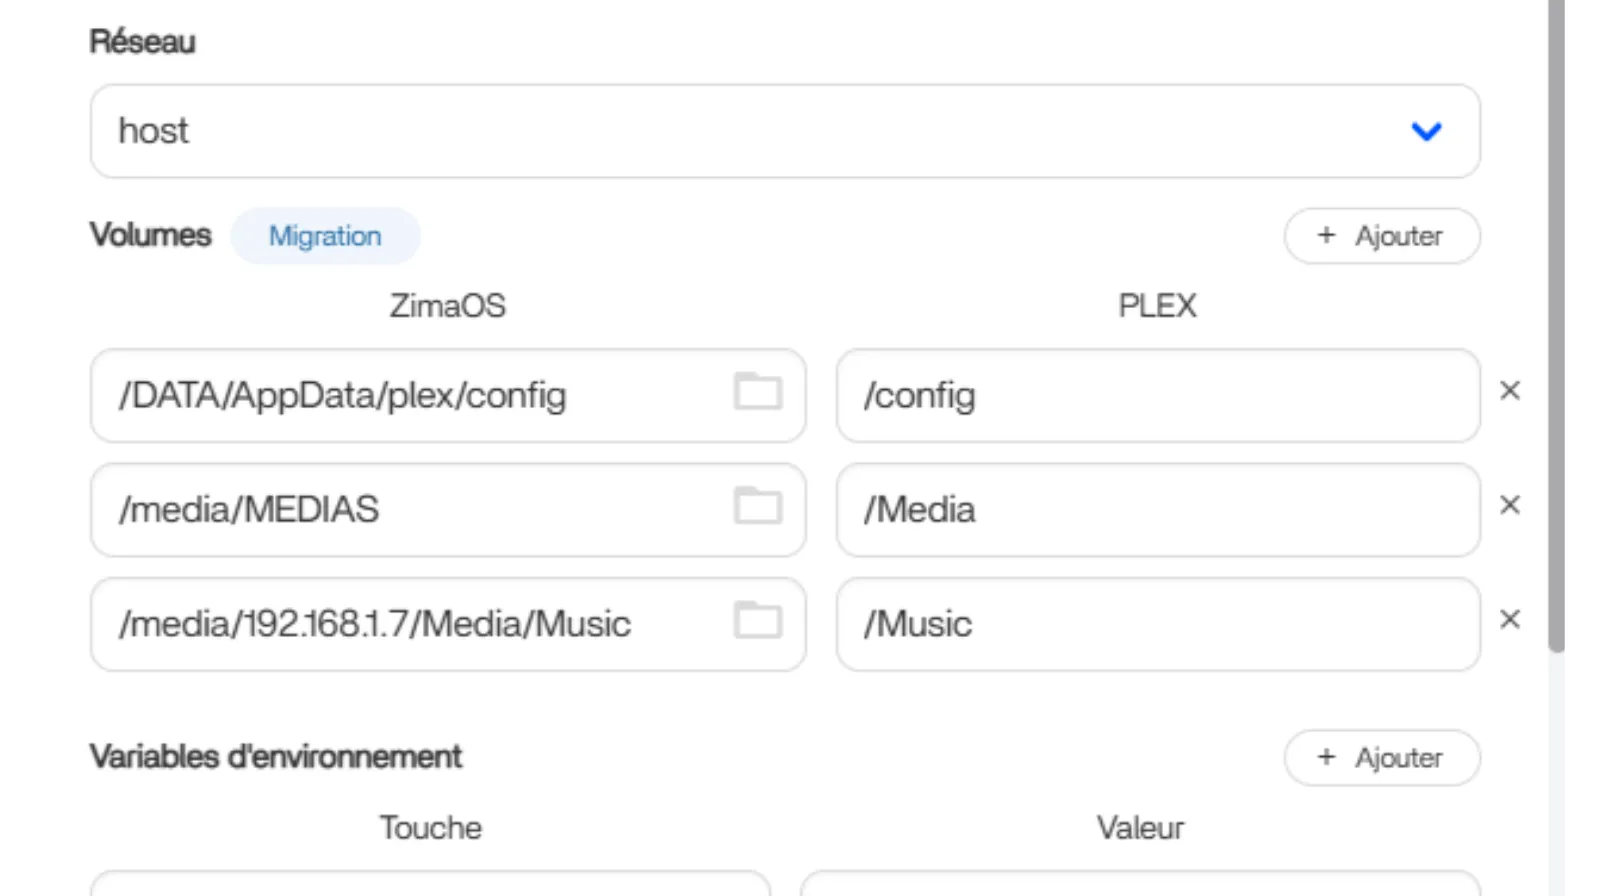Open folder picker for /media/MEDIAS path
Image resolution: width=1600 pixels, height=896 pixels.
point(757,505)
